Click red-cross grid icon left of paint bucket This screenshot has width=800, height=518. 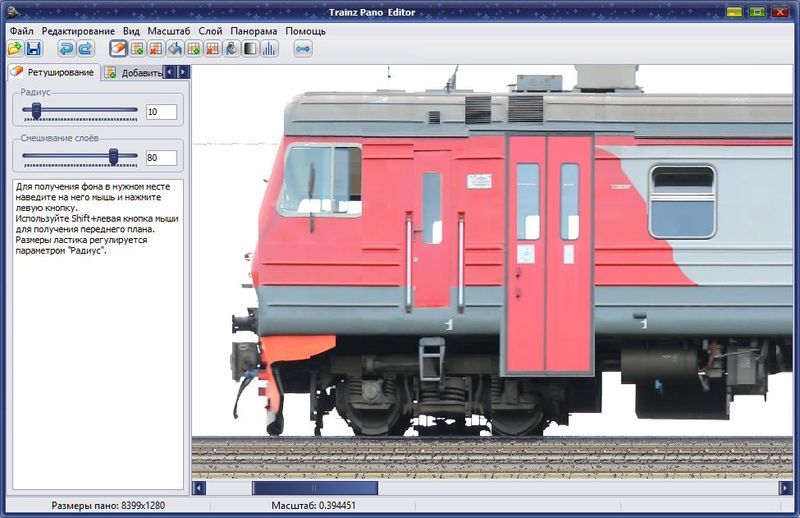(x=156, y=48)
